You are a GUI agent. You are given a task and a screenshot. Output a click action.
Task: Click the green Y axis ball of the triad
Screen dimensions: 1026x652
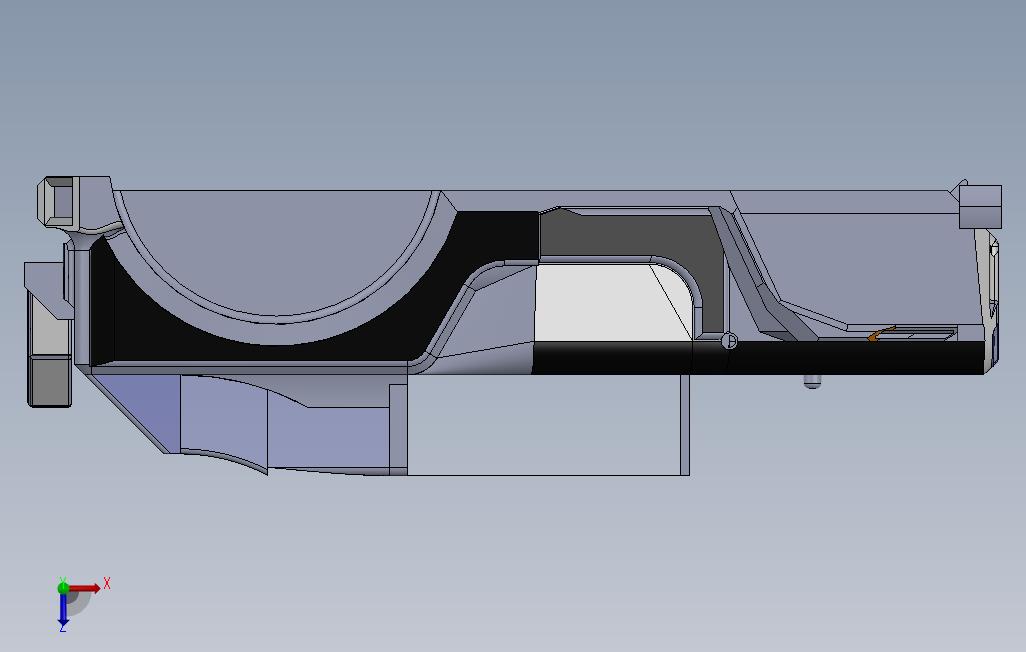click(63, 588)
